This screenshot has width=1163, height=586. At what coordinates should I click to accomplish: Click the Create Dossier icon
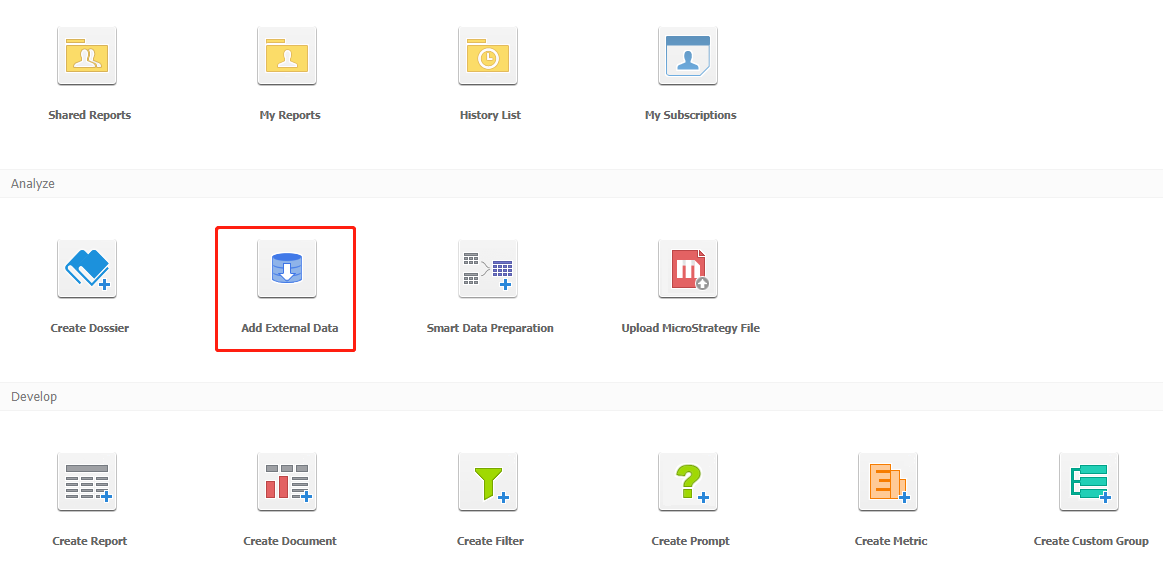coord(87,269)
